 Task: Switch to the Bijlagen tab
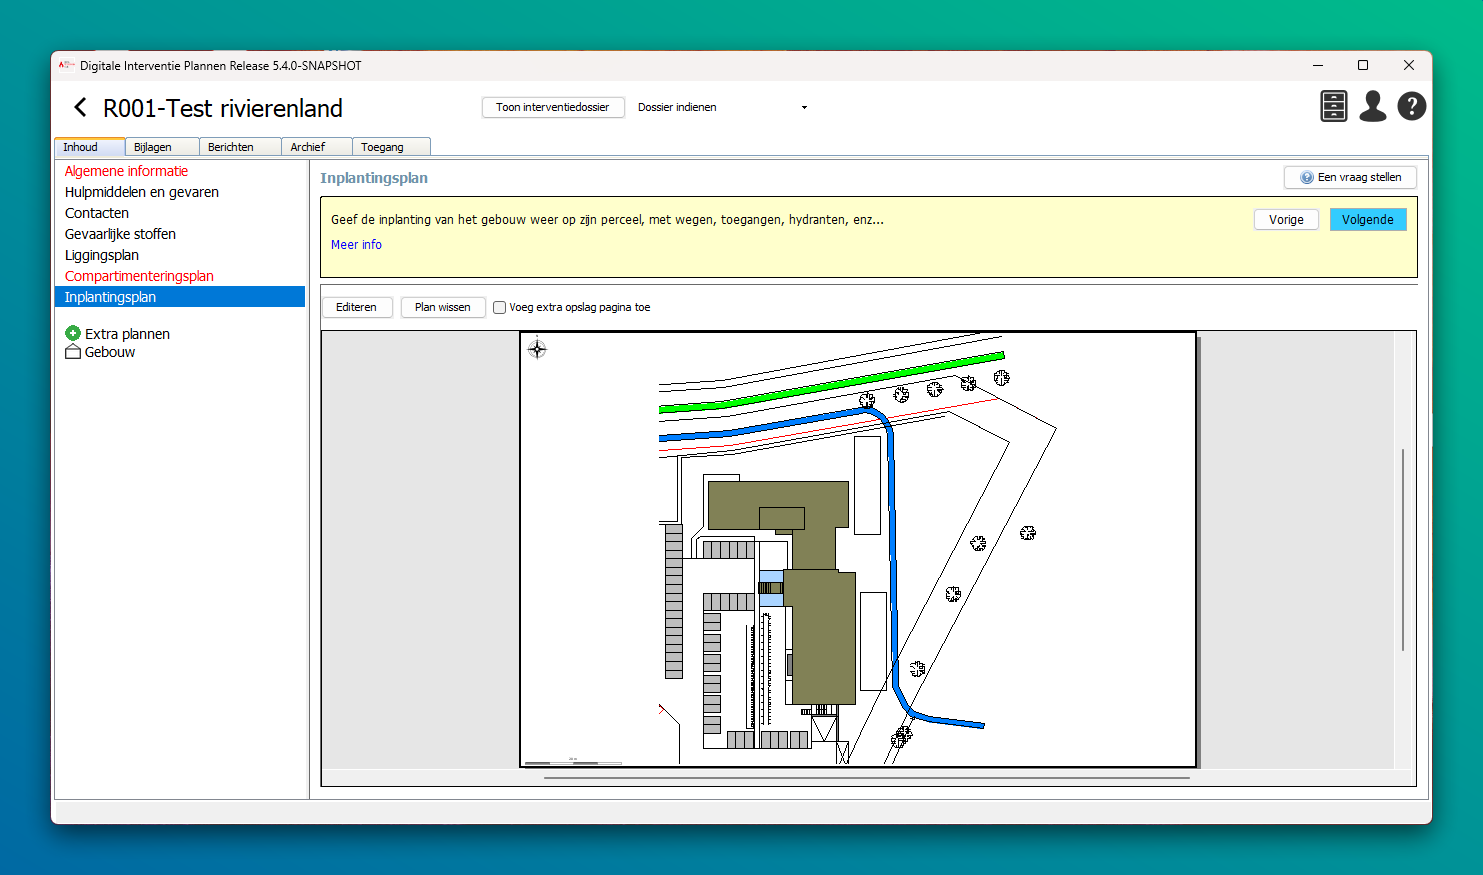162,146
